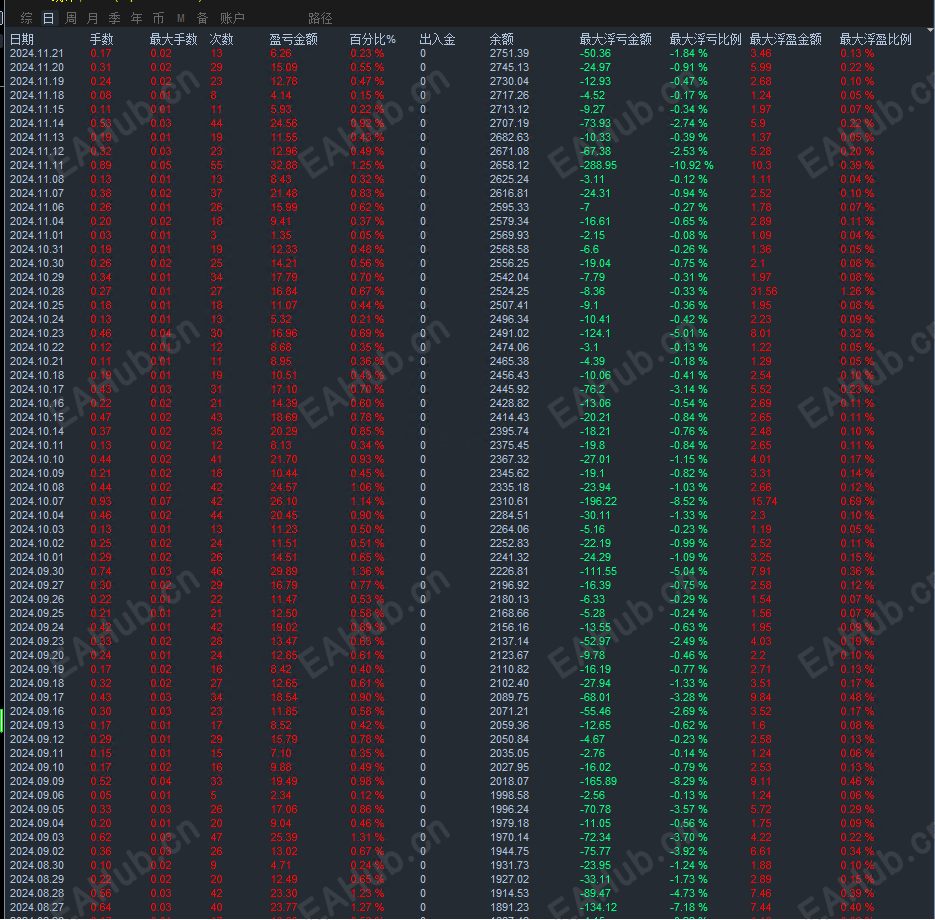Switch to the 月 monthly tab
The image size is (935, 920).
92,18
